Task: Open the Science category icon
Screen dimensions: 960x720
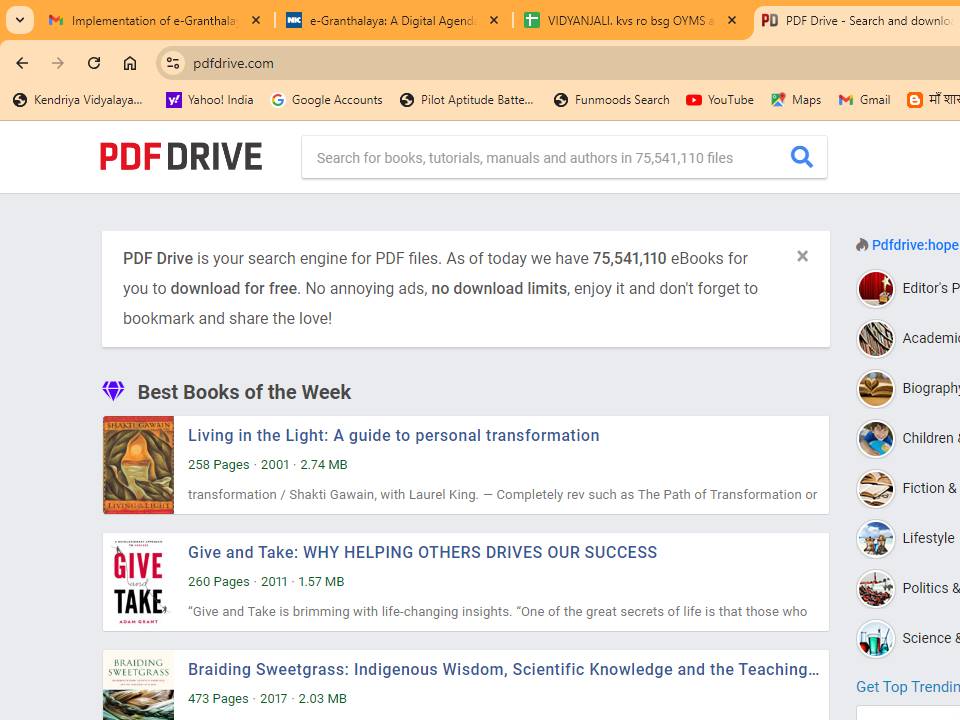Action: 875,639
